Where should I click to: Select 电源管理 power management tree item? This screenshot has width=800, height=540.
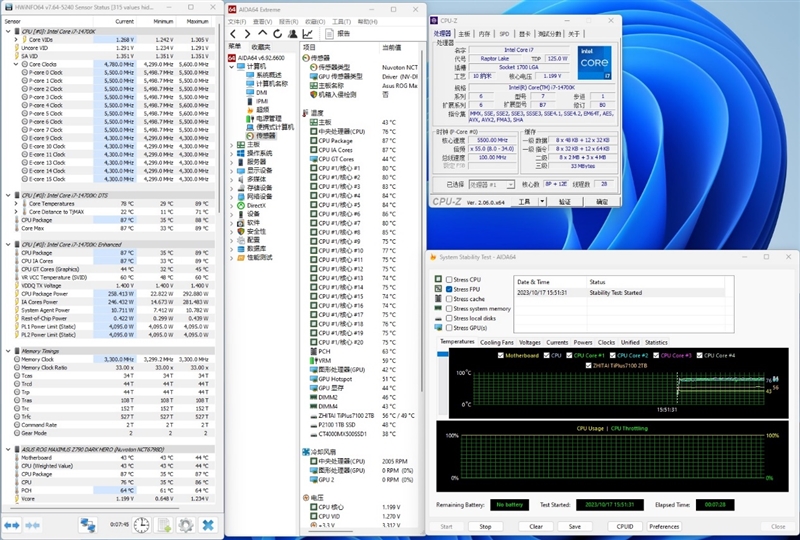269,118
